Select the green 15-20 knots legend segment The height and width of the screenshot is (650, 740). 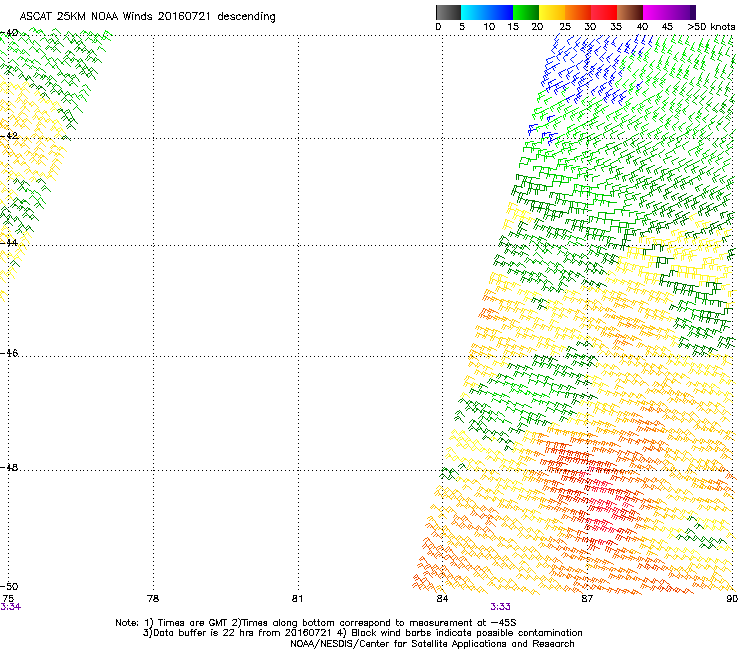[526, 12]
